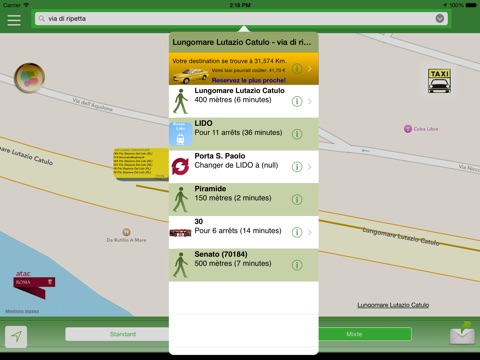
Task: Expand bus 30 step chevron
Action: (x=310, y=232)
